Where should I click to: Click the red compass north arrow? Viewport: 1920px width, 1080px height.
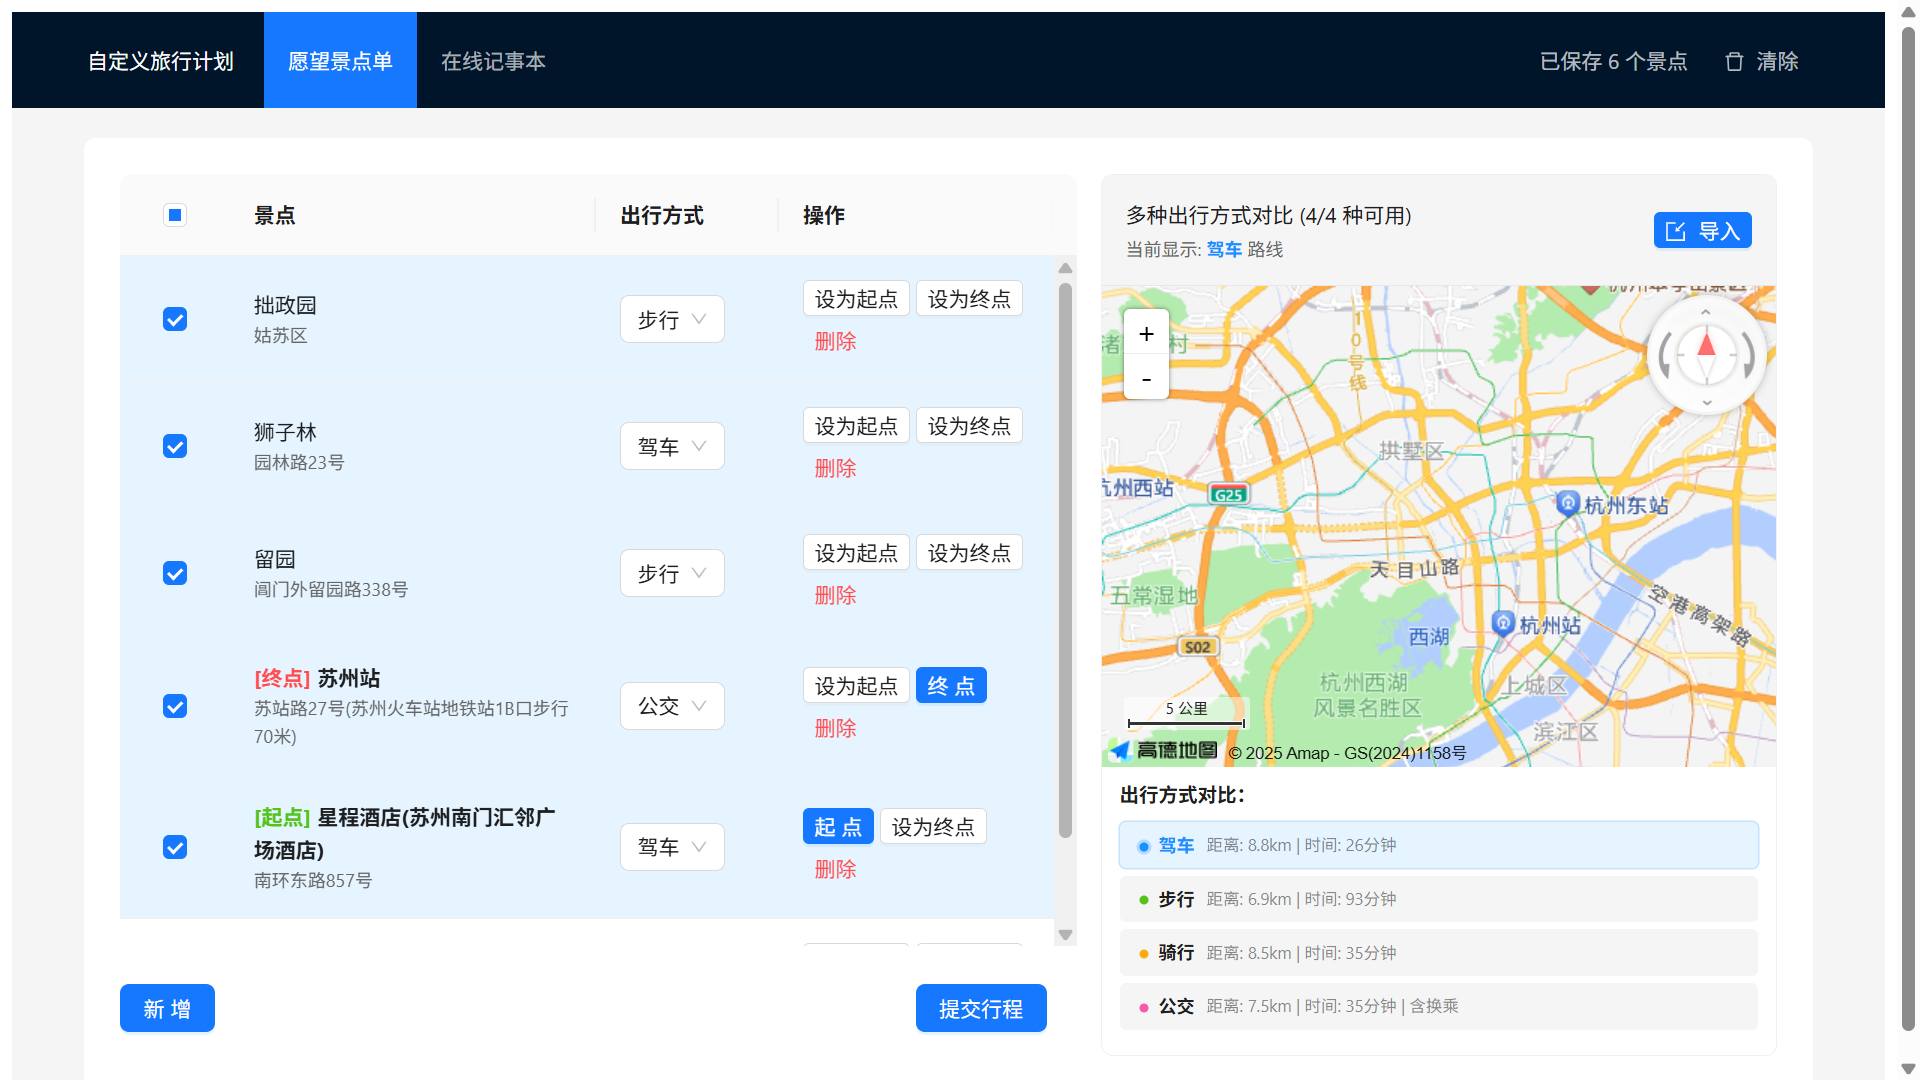1706,347
